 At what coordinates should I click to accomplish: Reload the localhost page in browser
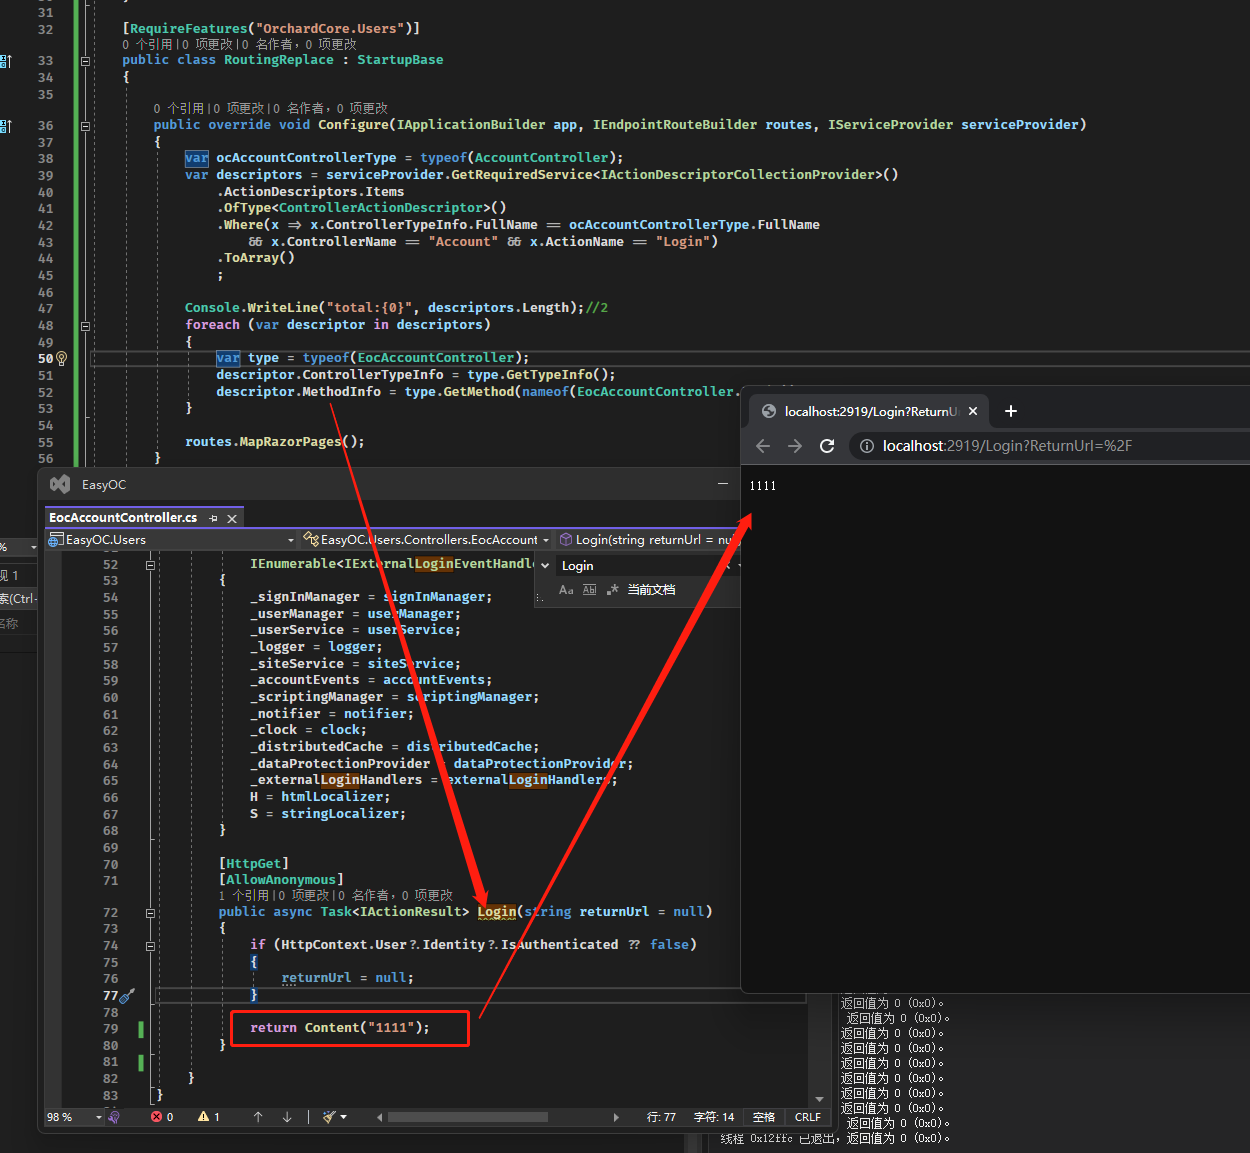827,446
